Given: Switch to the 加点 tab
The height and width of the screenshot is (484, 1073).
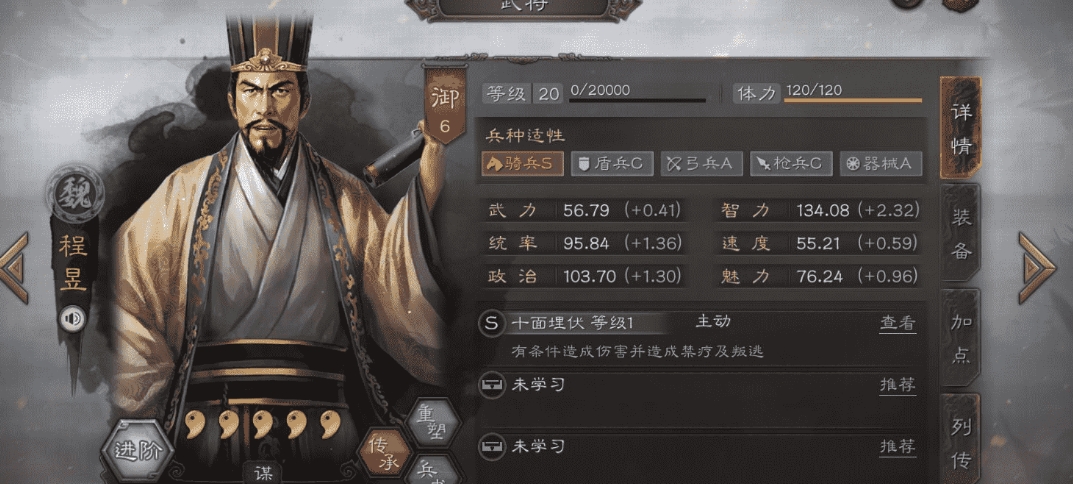Looking at the screenshot, I should coord(961,338).
